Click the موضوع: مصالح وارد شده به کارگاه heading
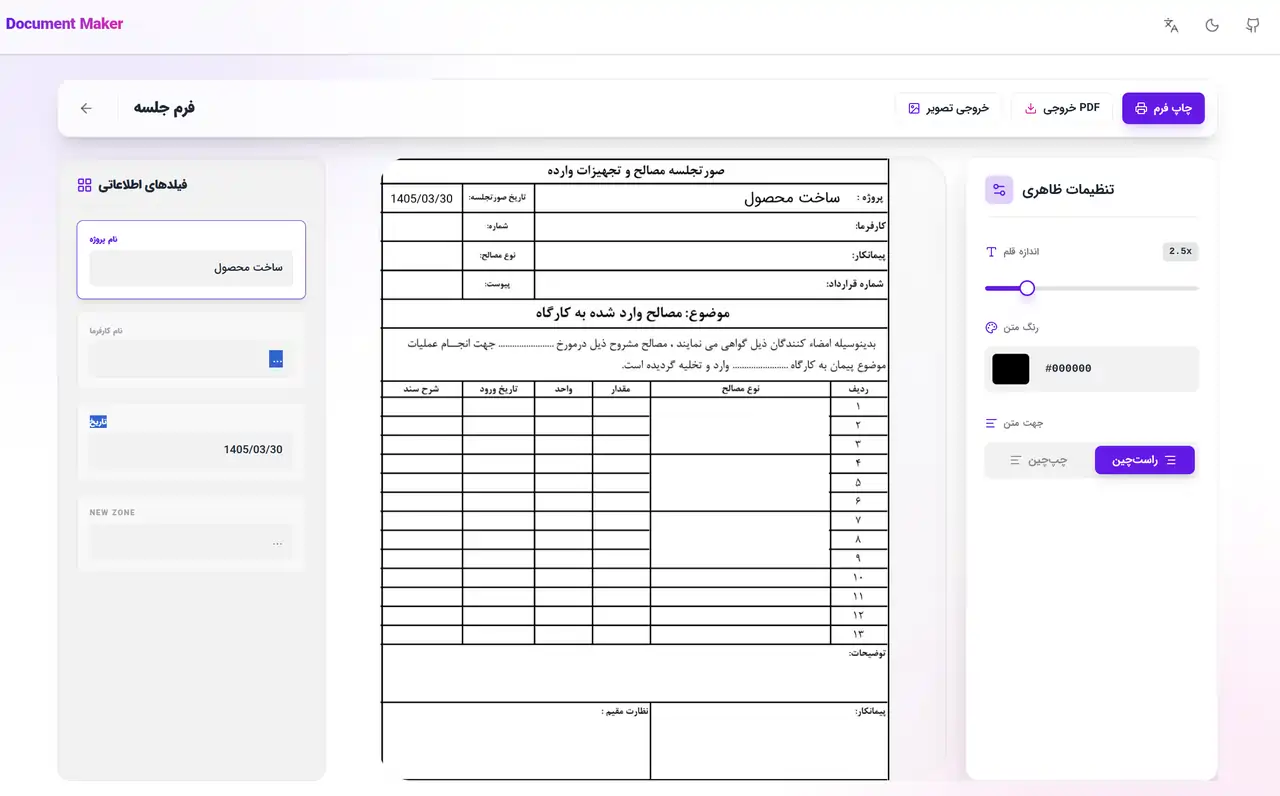Screen dimensions: 1280x796 point(635,313)
